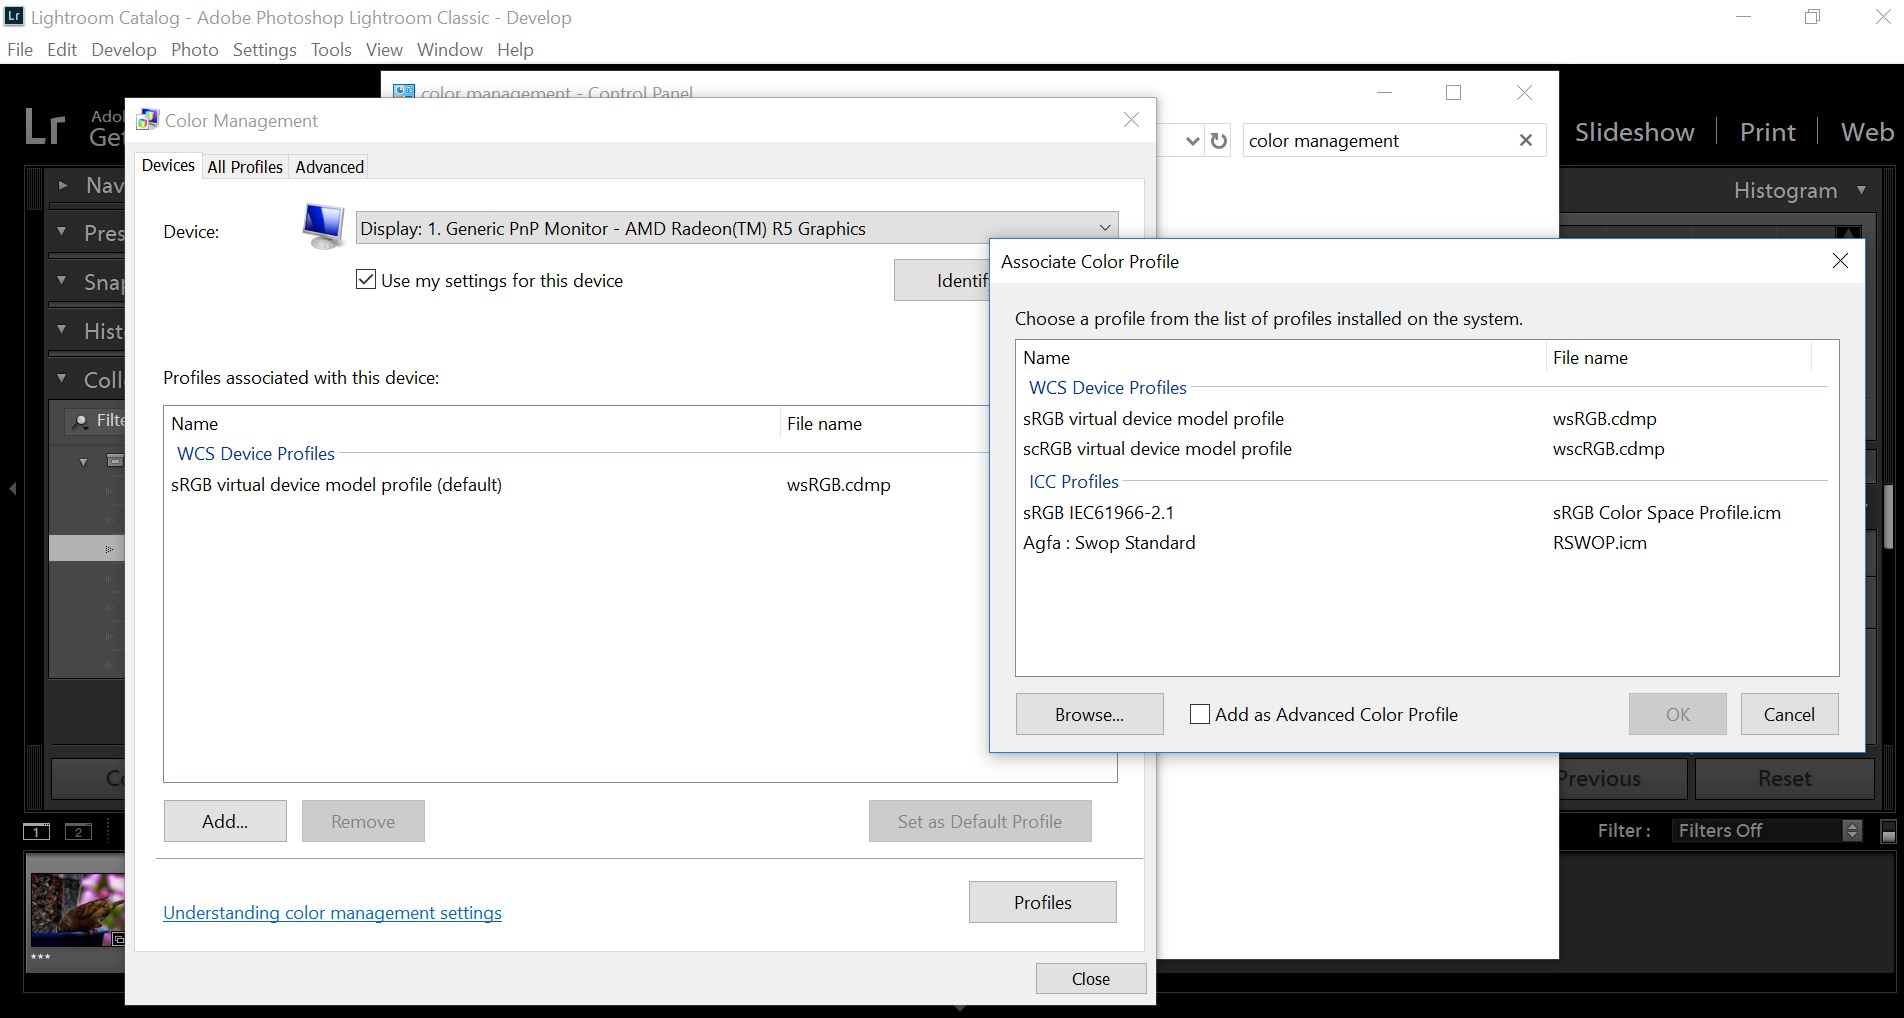Open the Settings menu
Image resolution: width=1904 pixels, height=1018 pixels.
point(265,49)
